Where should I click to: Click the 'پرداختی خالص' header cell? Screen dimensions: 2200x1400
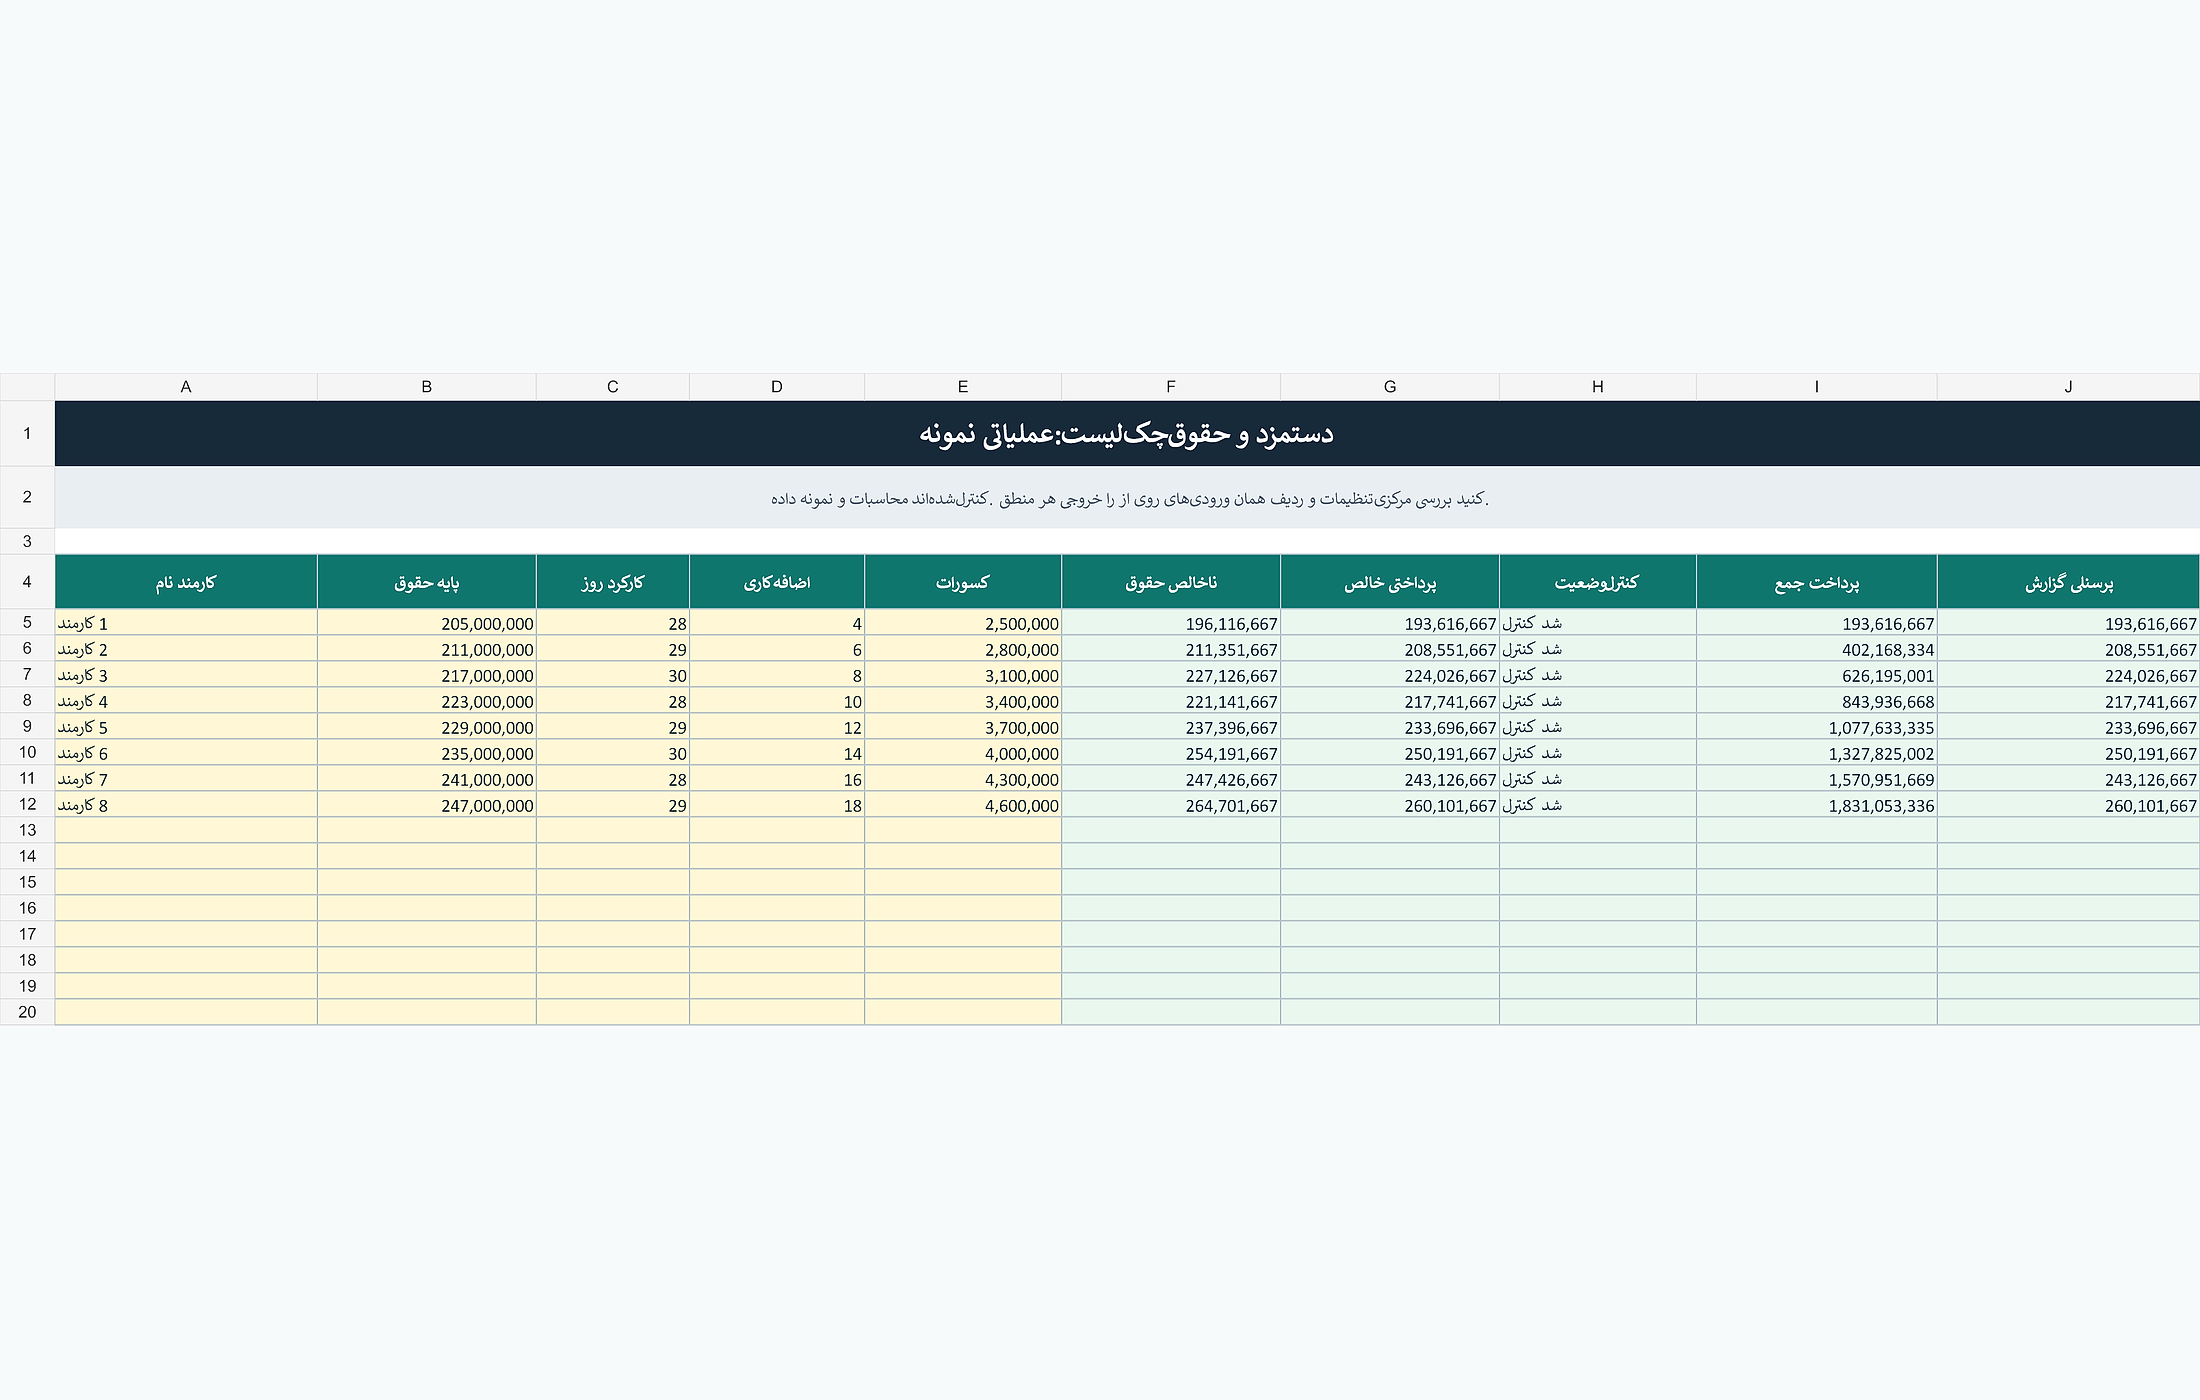pos(1390,582)
